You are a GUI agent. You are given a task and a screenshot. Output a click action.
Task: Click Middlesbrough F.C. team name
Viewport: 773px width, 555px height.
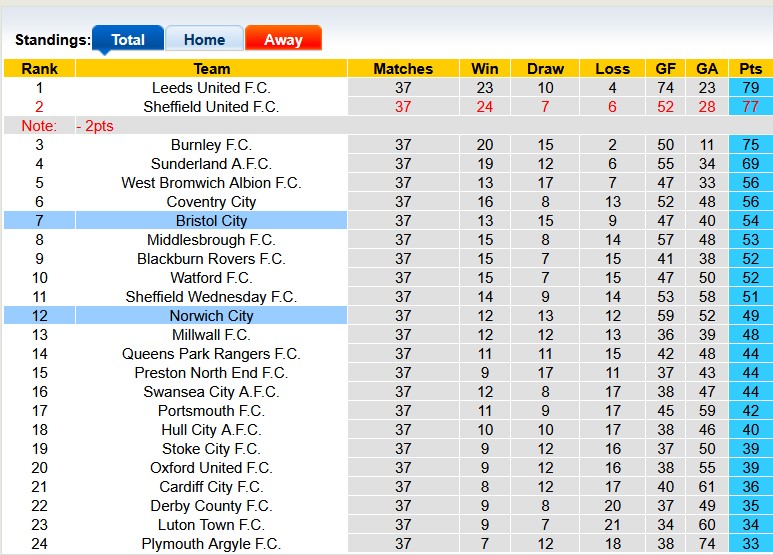(211, 240)
